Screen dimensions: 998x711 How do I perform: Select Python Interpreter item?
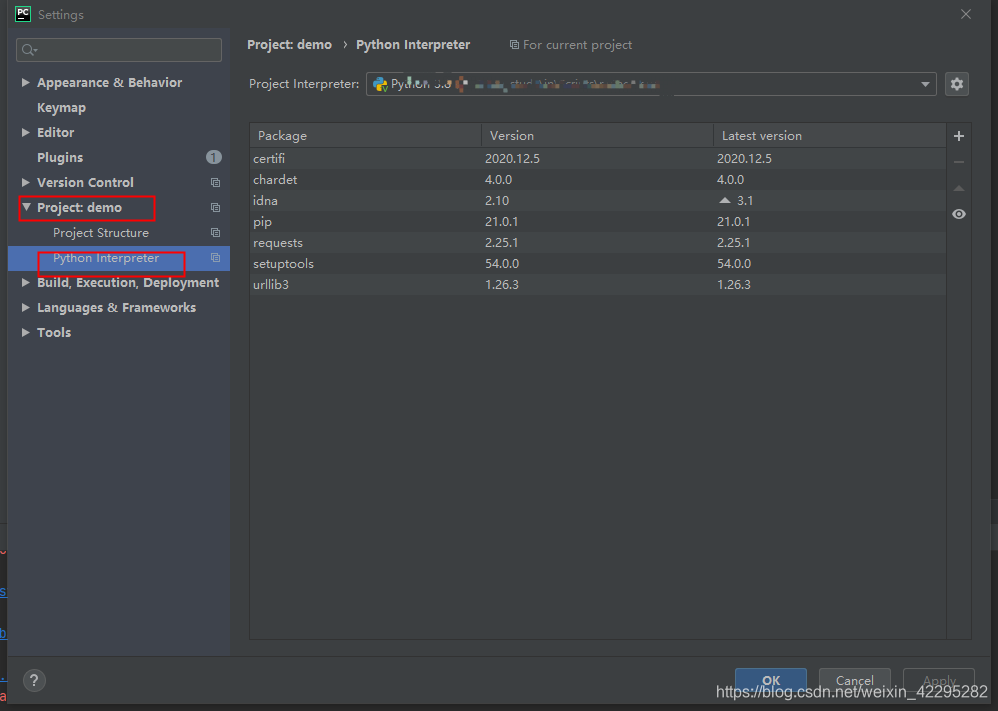point(106,258)
